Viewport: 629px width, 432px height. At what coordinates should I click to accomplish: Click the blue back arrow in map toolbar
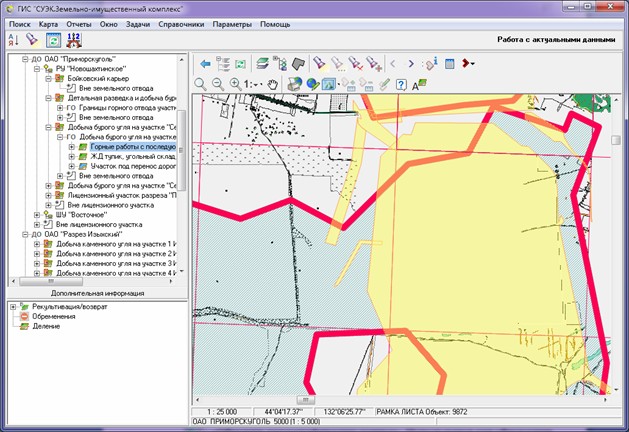[205, 63]
